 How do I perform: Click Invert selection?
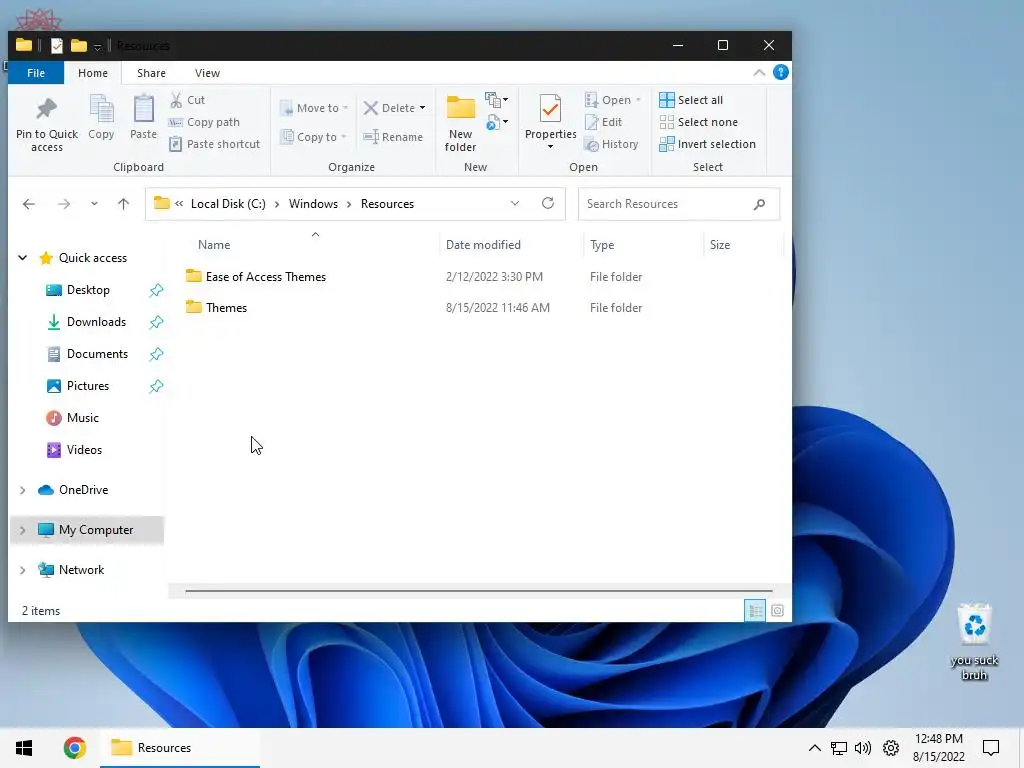click(x=707, y=144)
